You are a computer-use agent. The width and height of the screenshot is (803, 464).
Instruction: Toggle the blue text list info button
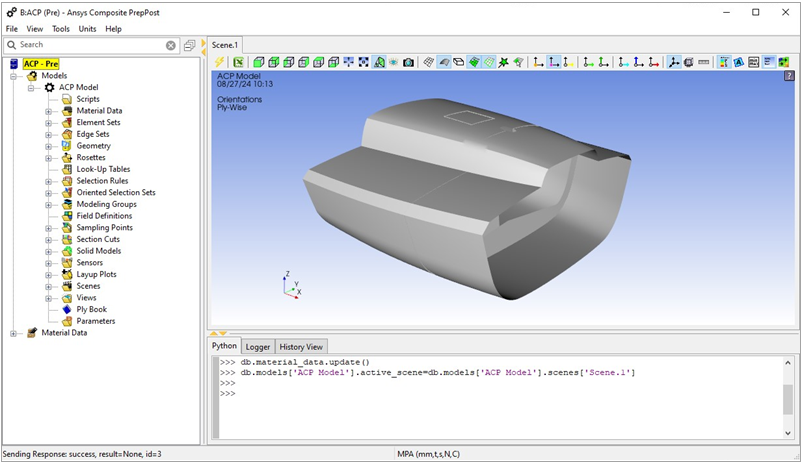click(768, 62)
